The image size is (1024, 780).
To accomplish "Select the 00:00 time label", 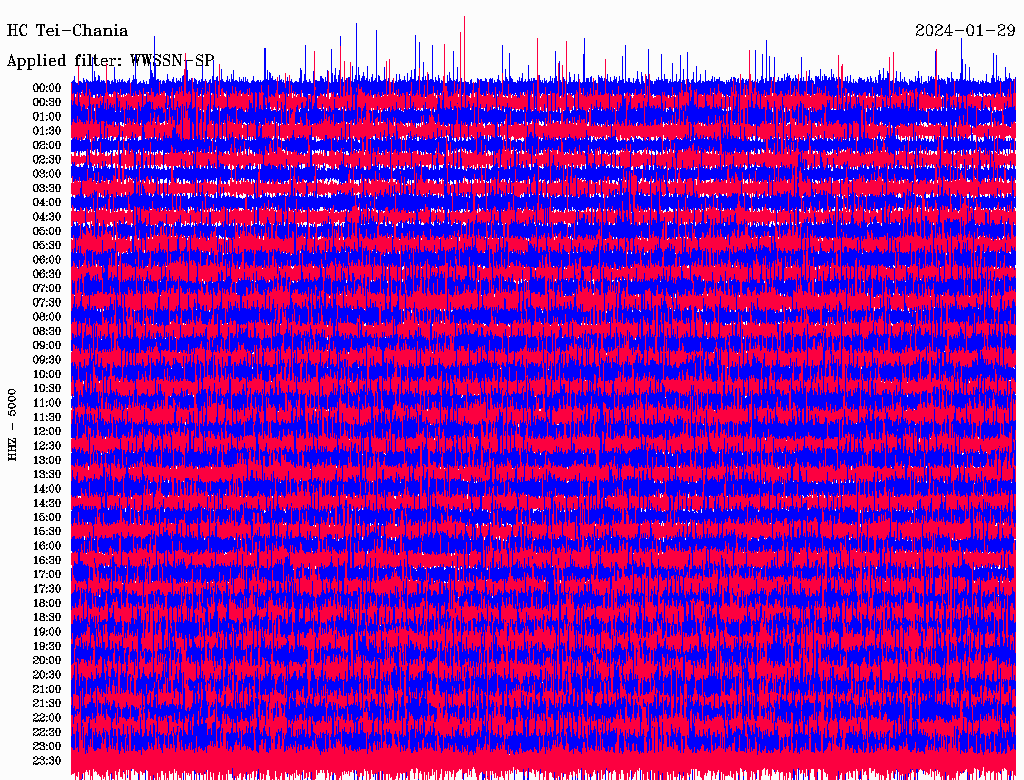I will pos(47,88).
